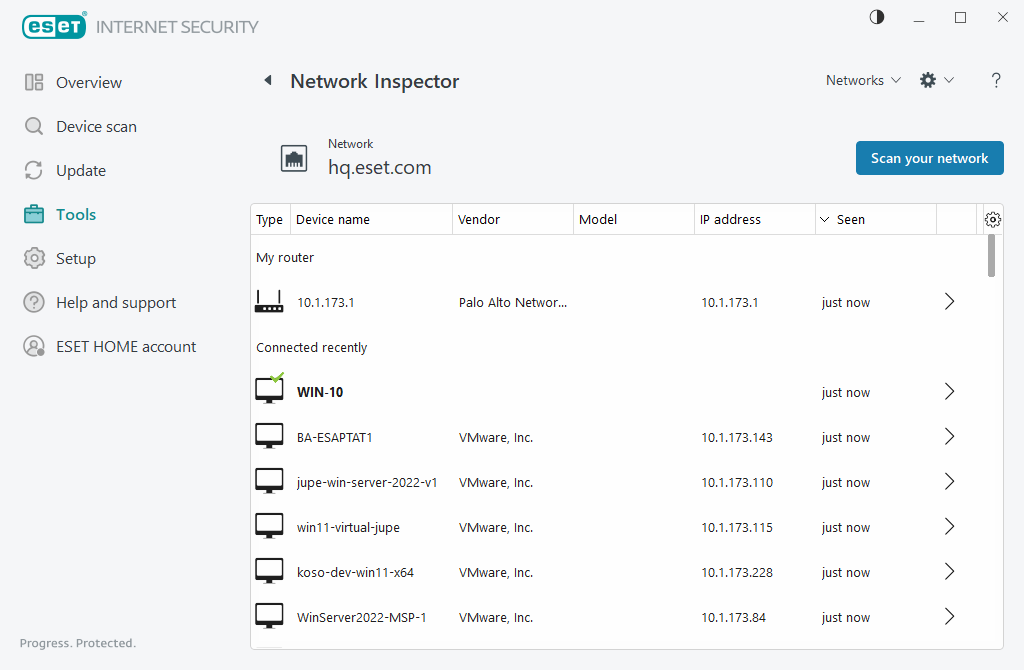Image resolution: width=1024 pixels, height=670 pixels.
Task: Click the koso-dev-win11-x64 device name
Action: pyautogui.click(x=355, y=572)
